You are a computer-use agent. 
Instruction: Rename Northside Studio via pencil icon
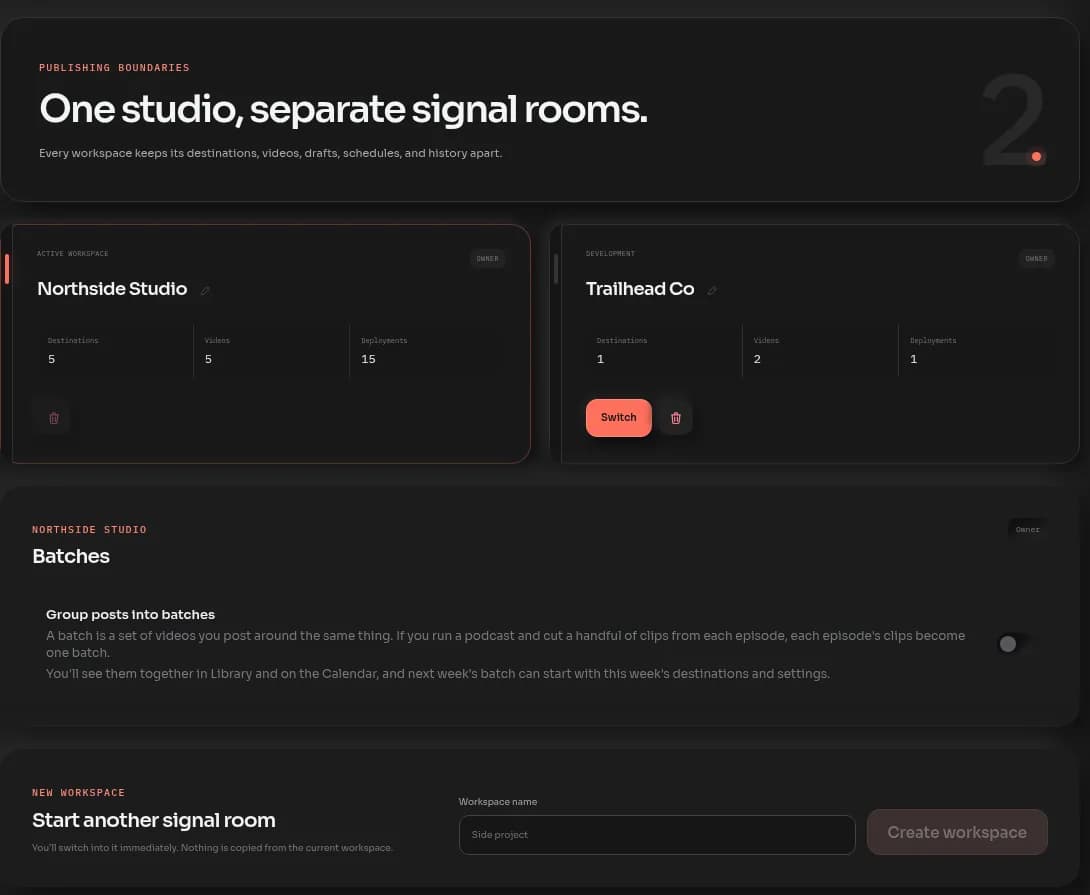coord(205,290)
